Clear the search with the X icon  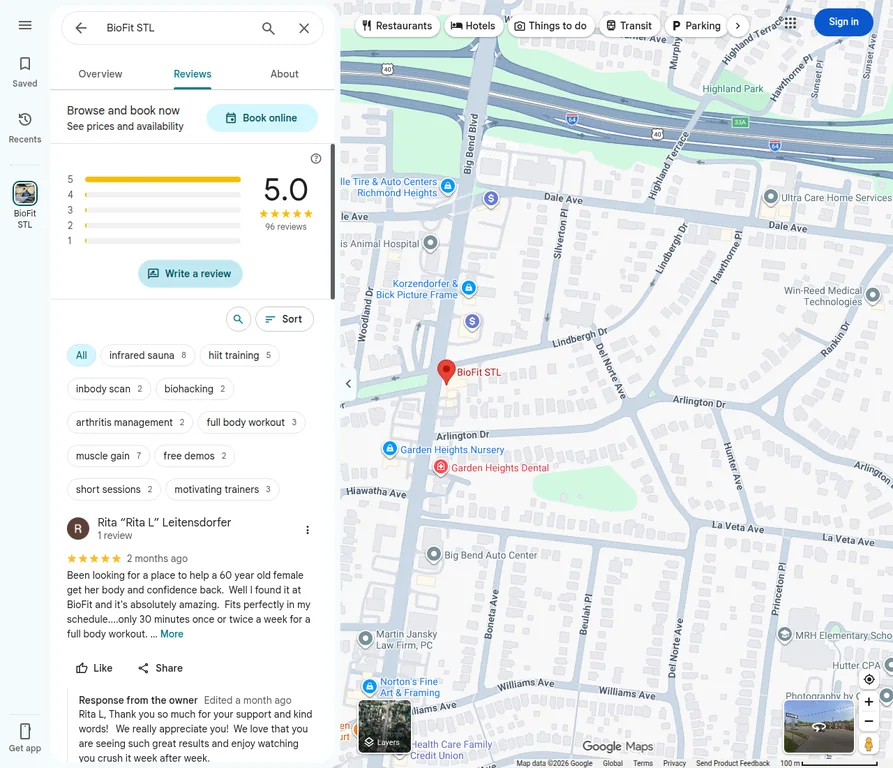coord(304,28)
